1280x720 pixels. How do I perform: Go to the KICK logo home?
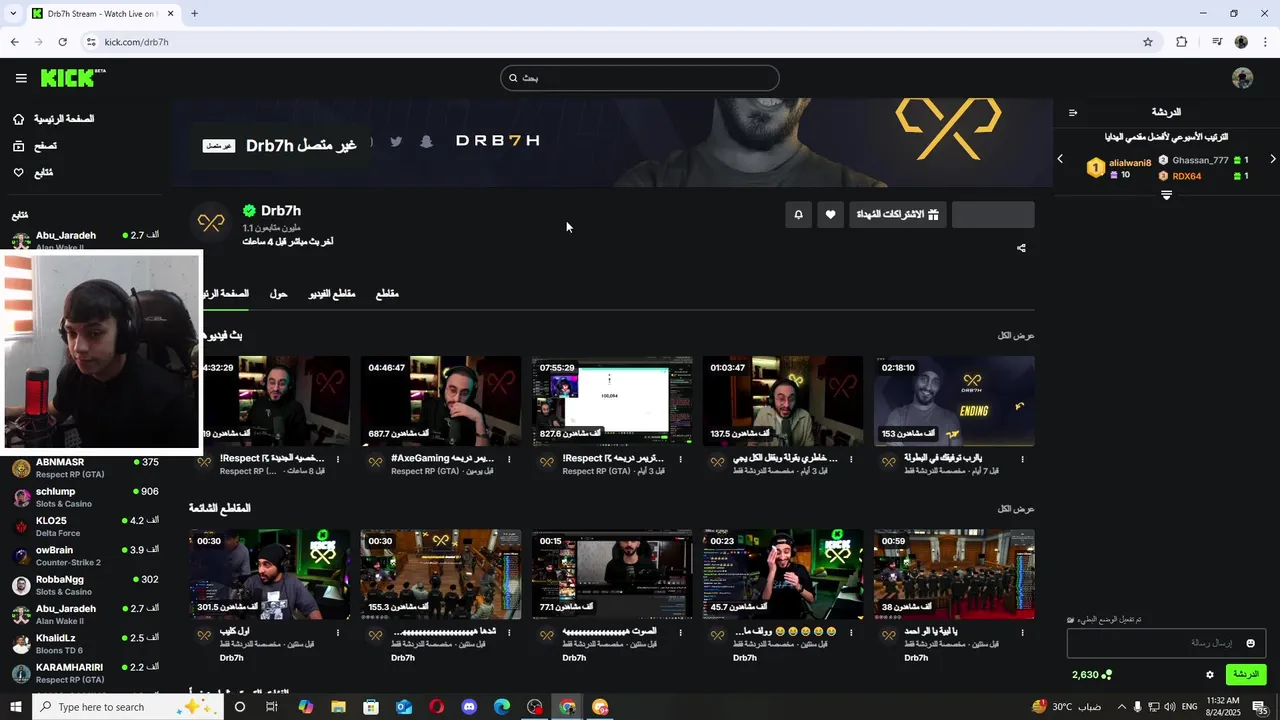72,78
